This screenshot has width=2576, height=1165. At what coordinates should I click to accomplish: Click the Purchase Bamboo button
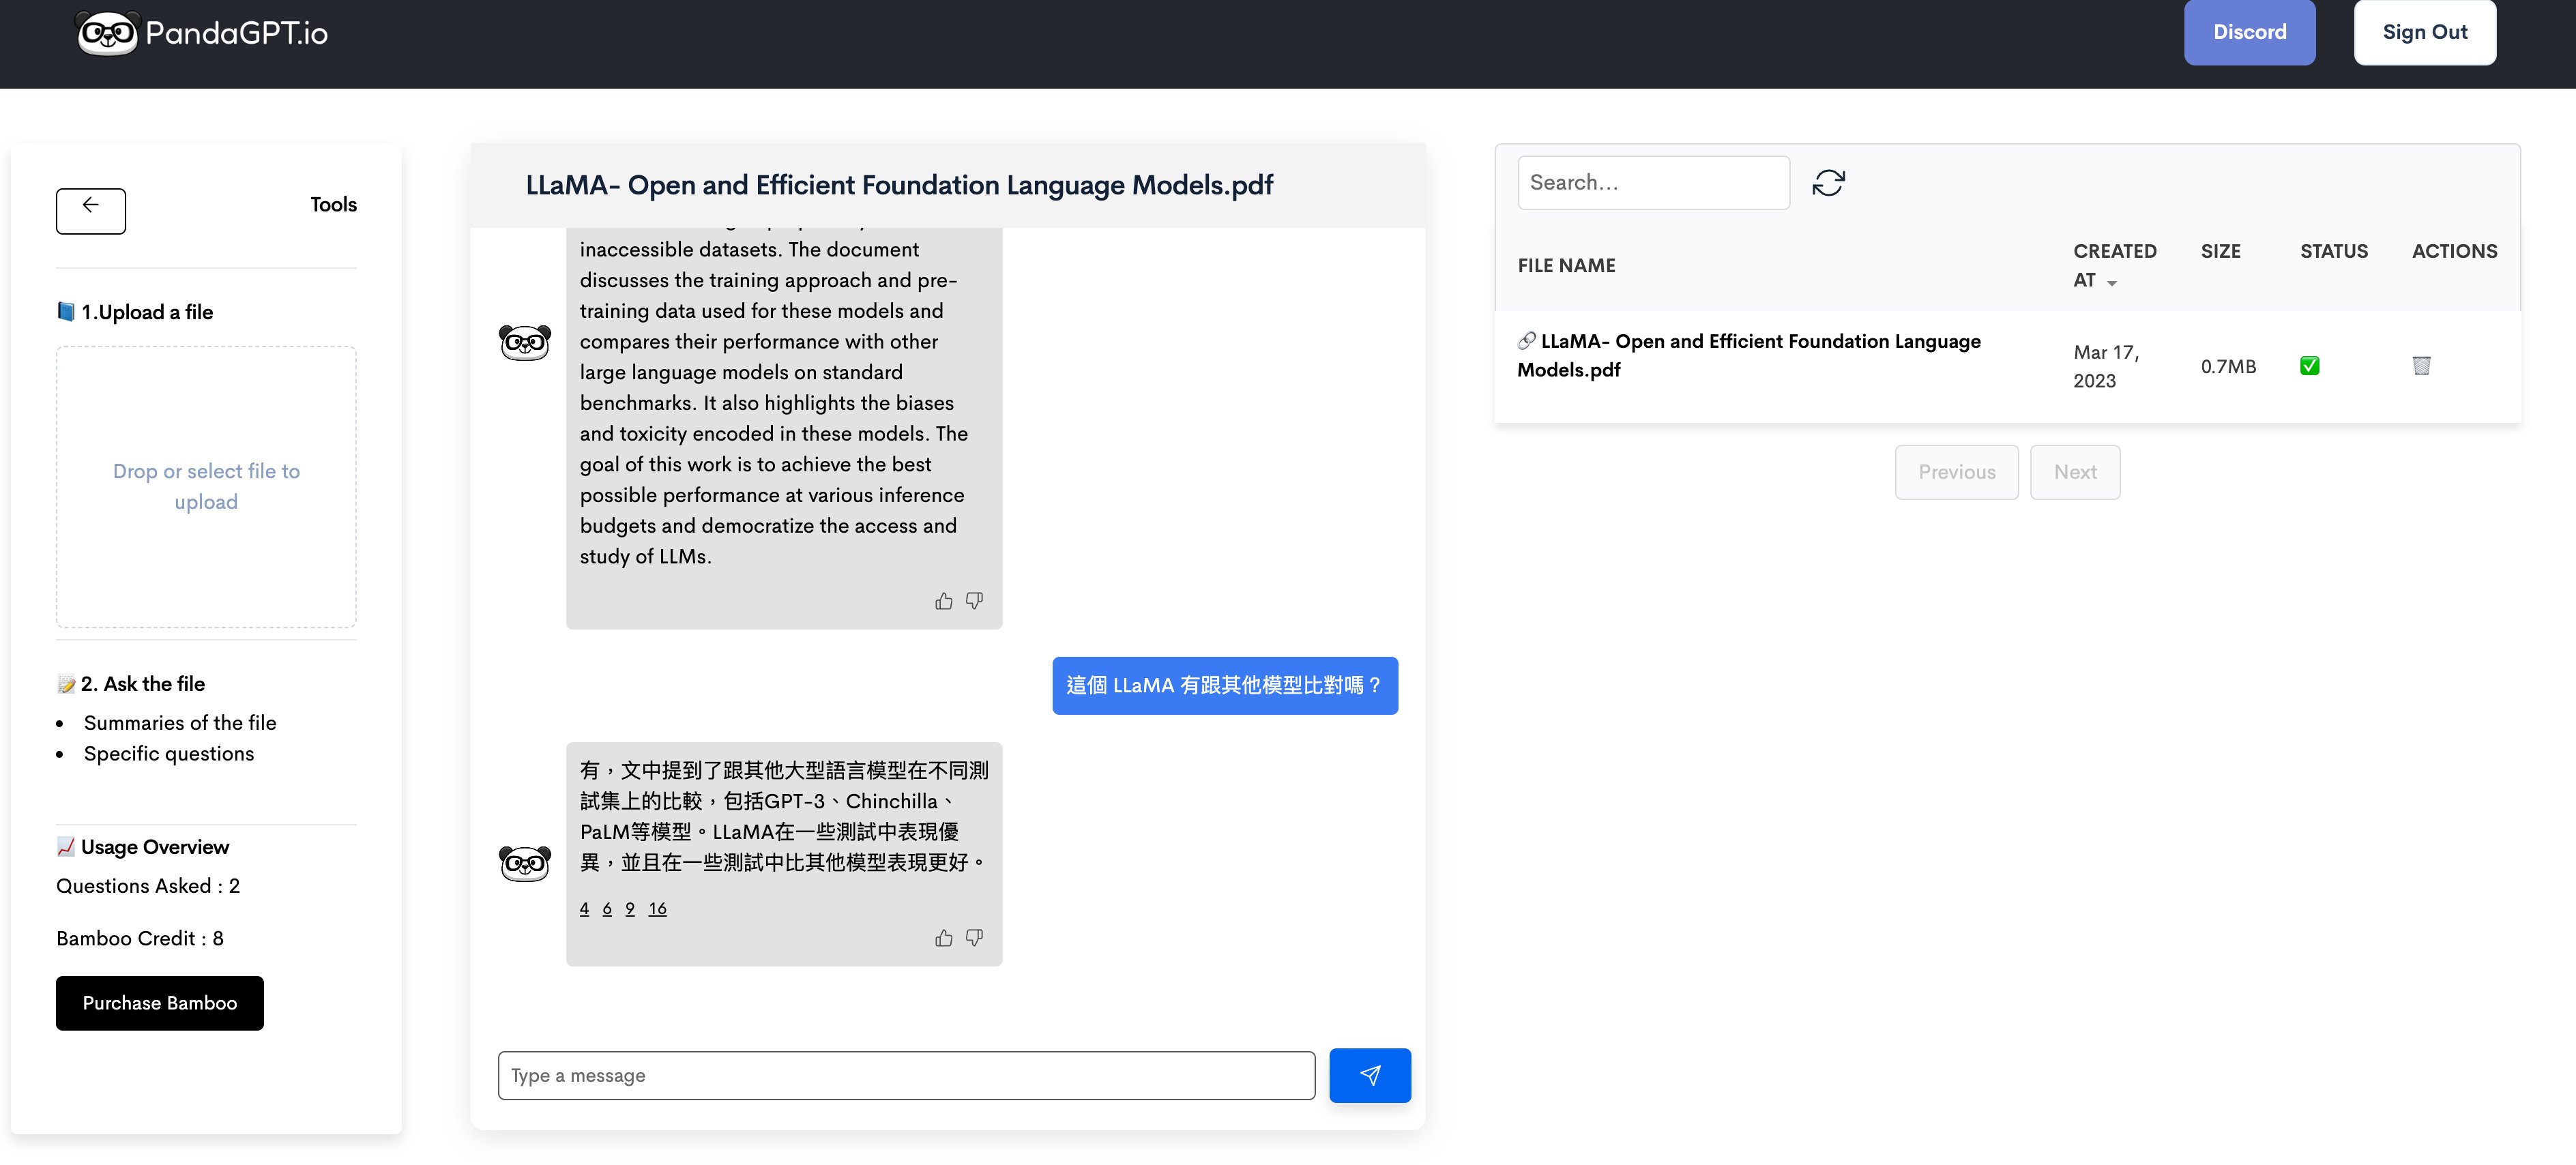(160, 1002)
